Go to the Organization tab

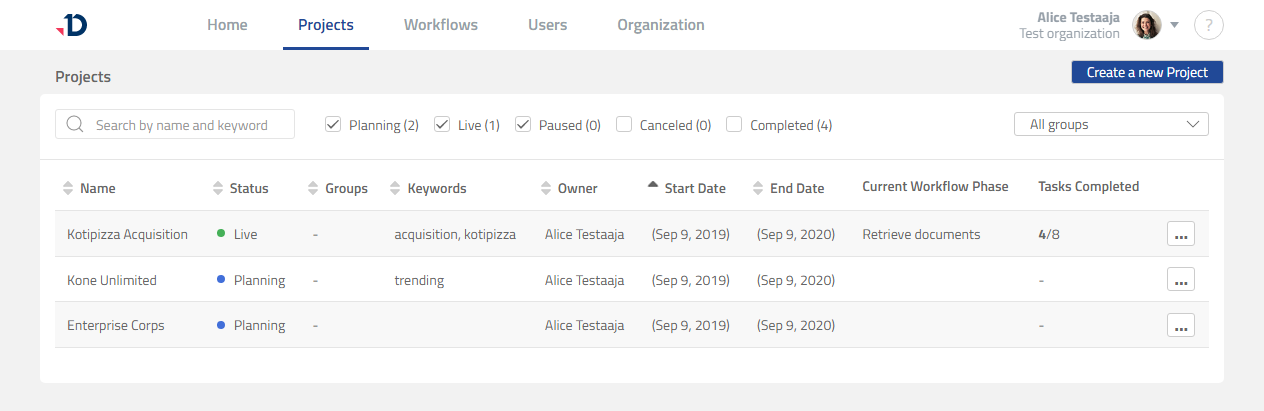click(x=660, y=25)
